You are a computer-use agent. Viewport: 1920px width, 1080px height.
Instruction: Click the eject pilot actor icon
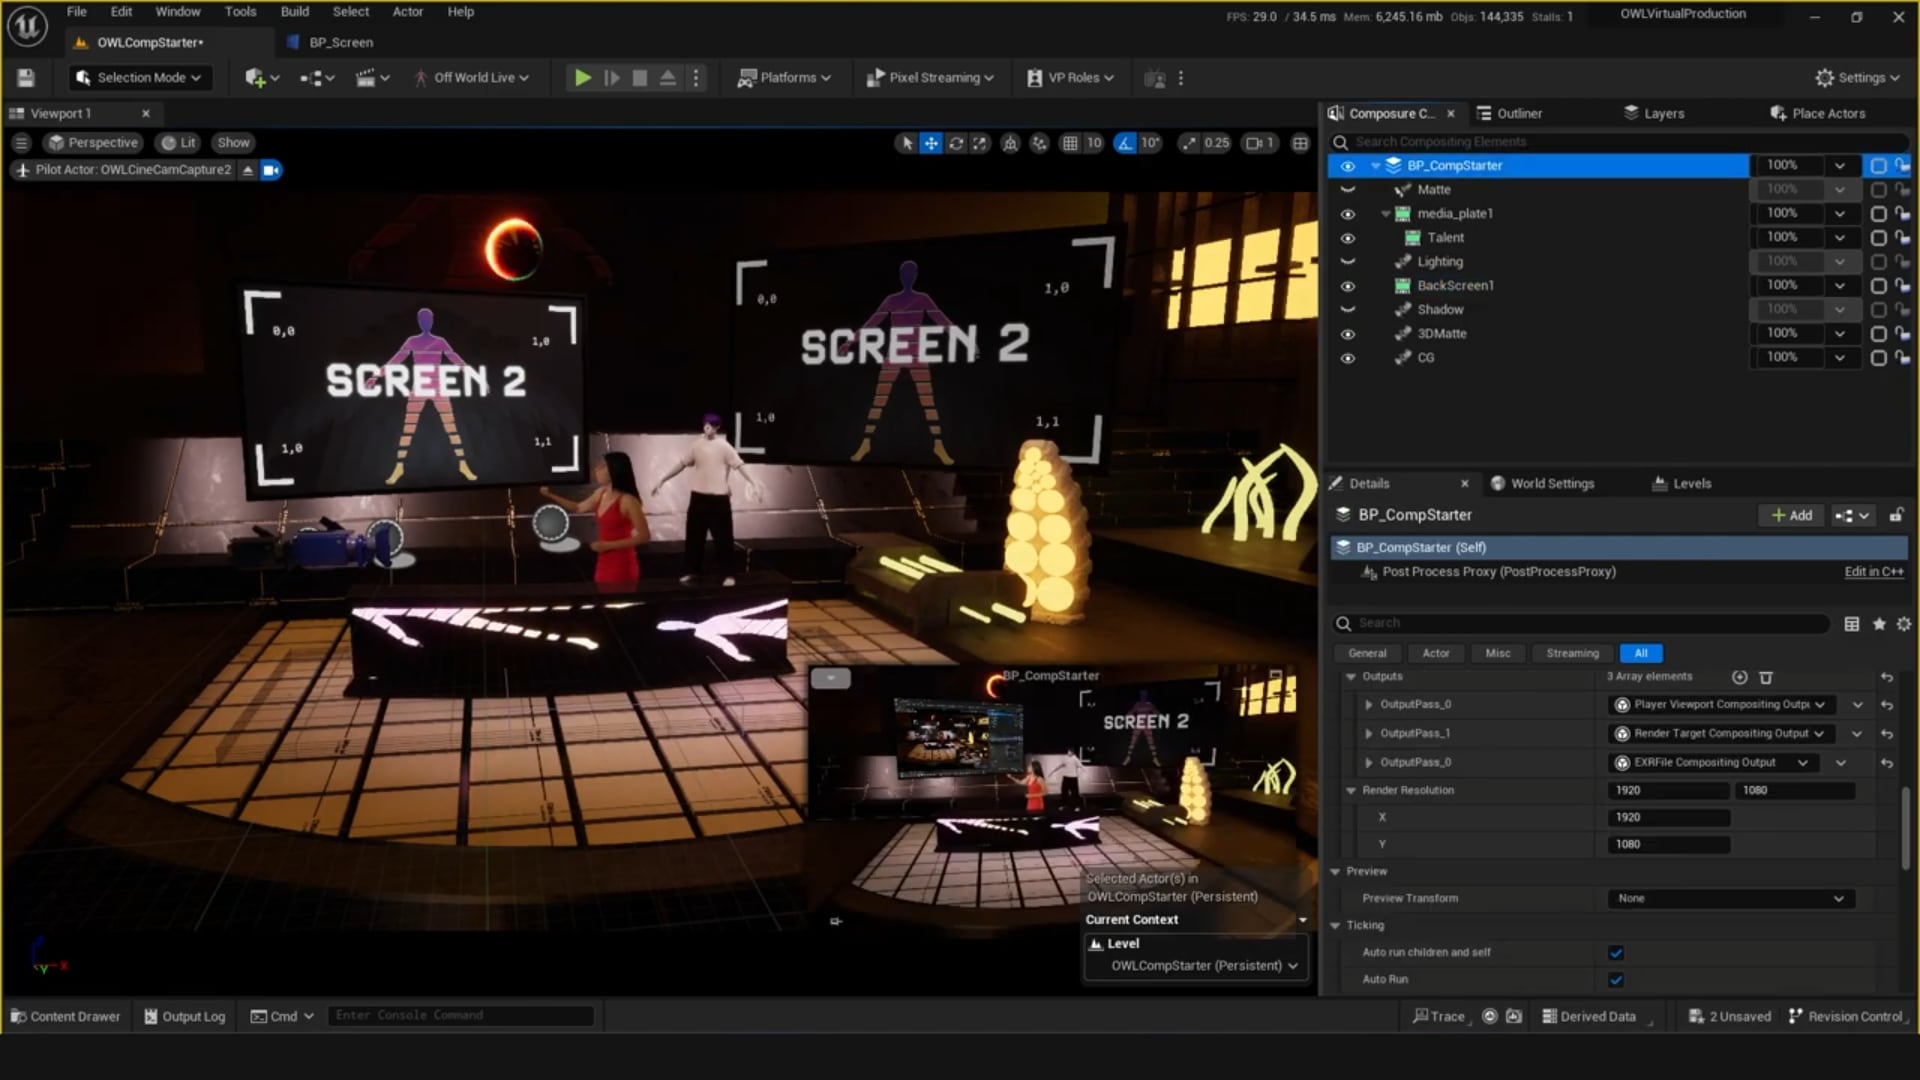(248, 170)
